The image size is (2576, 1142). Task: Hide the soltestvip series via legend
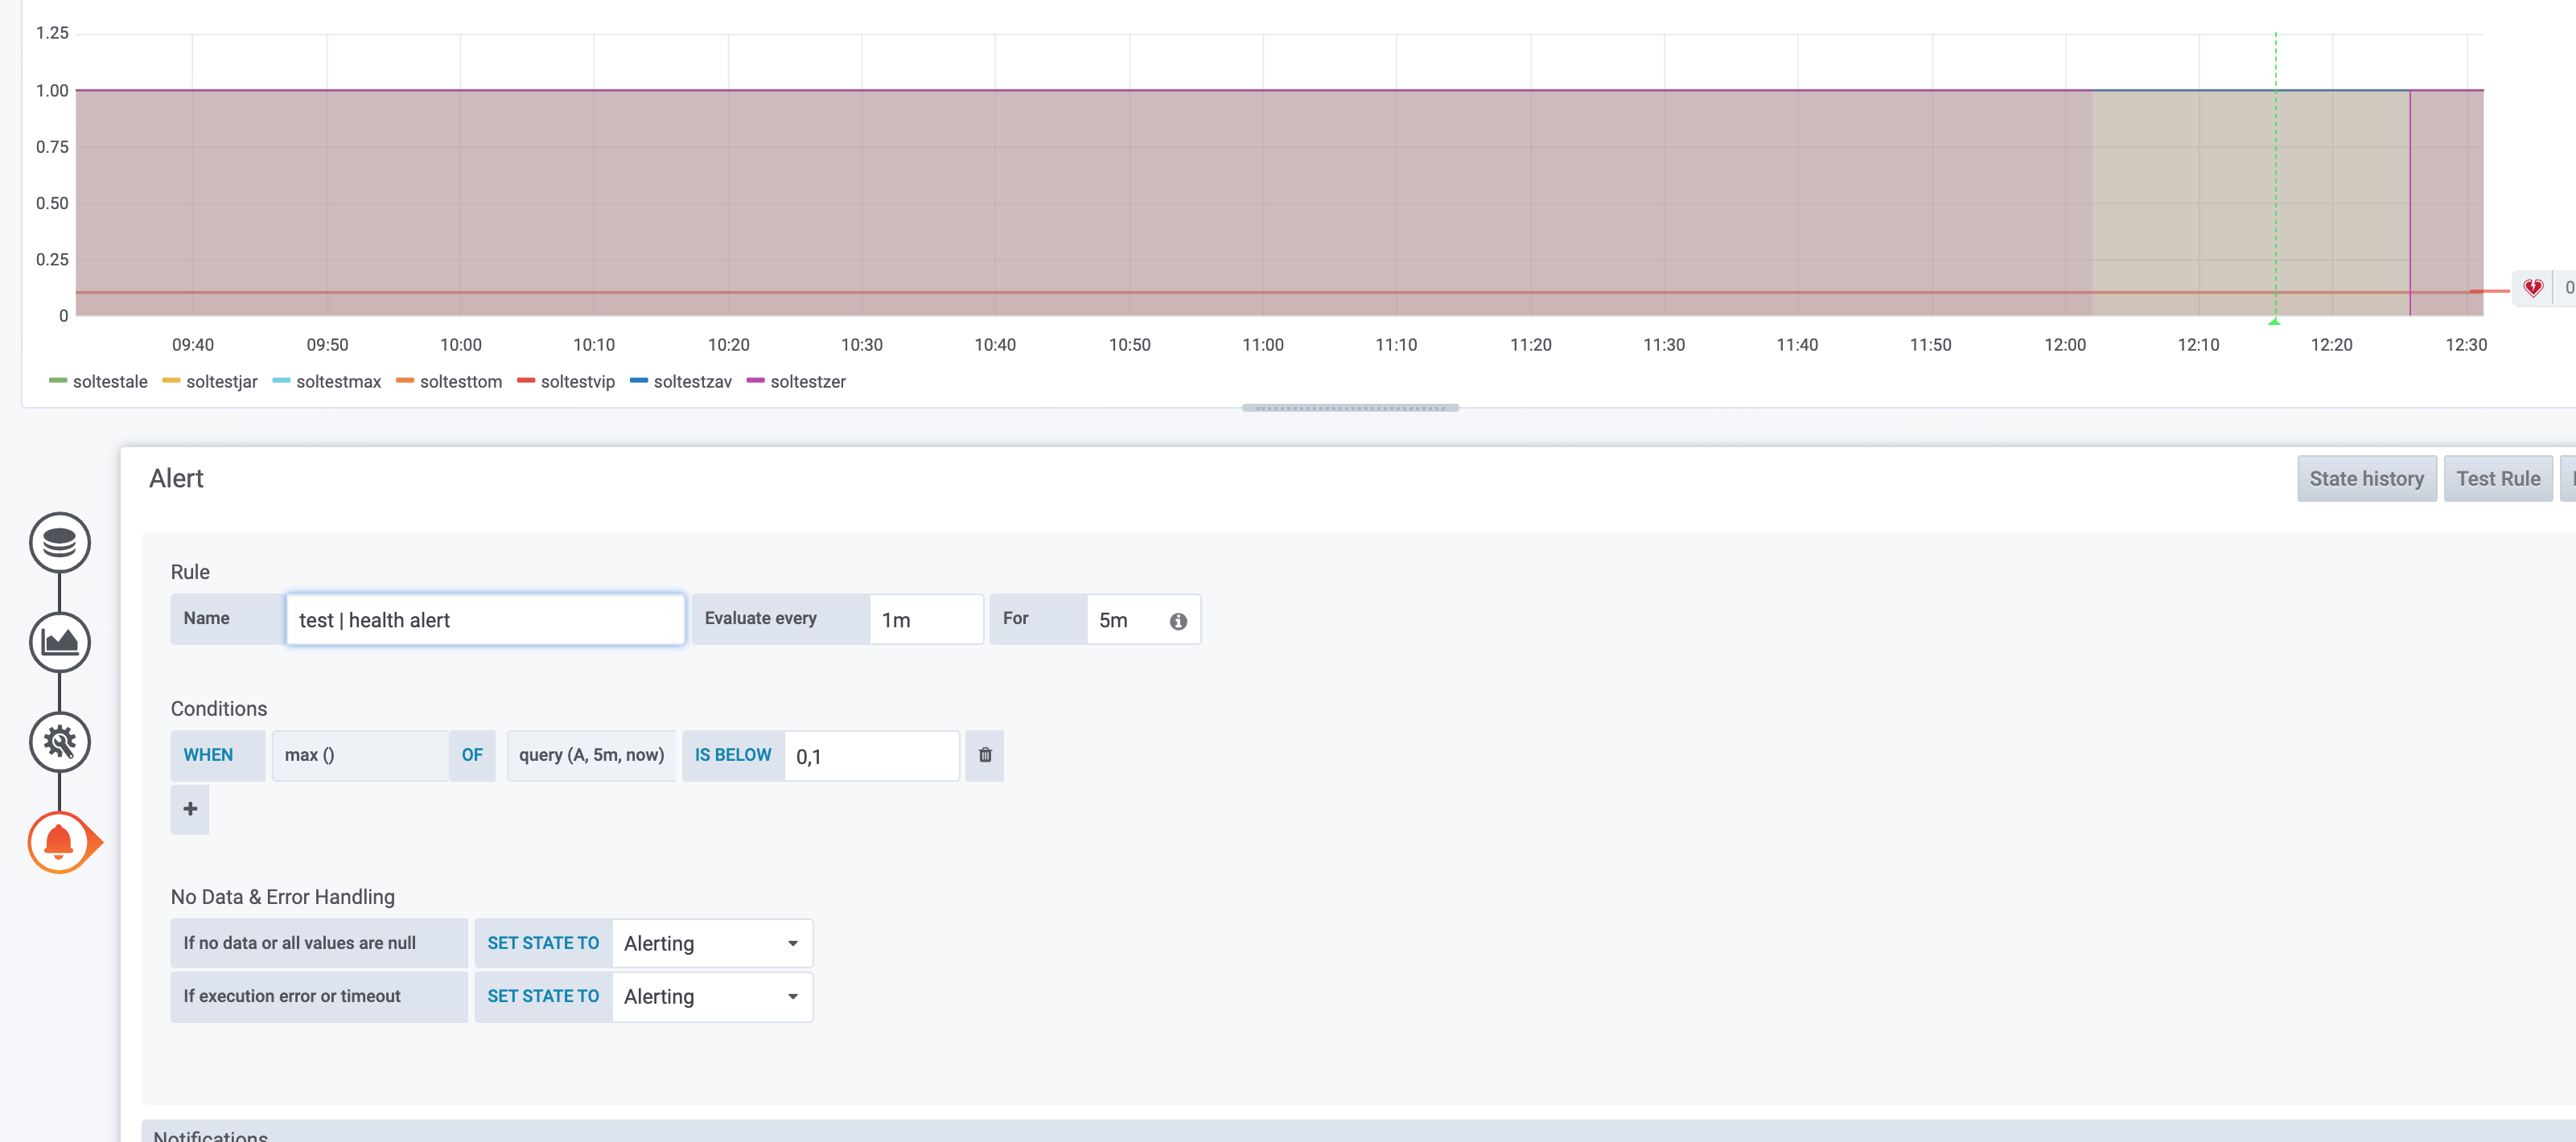(578, 381)
